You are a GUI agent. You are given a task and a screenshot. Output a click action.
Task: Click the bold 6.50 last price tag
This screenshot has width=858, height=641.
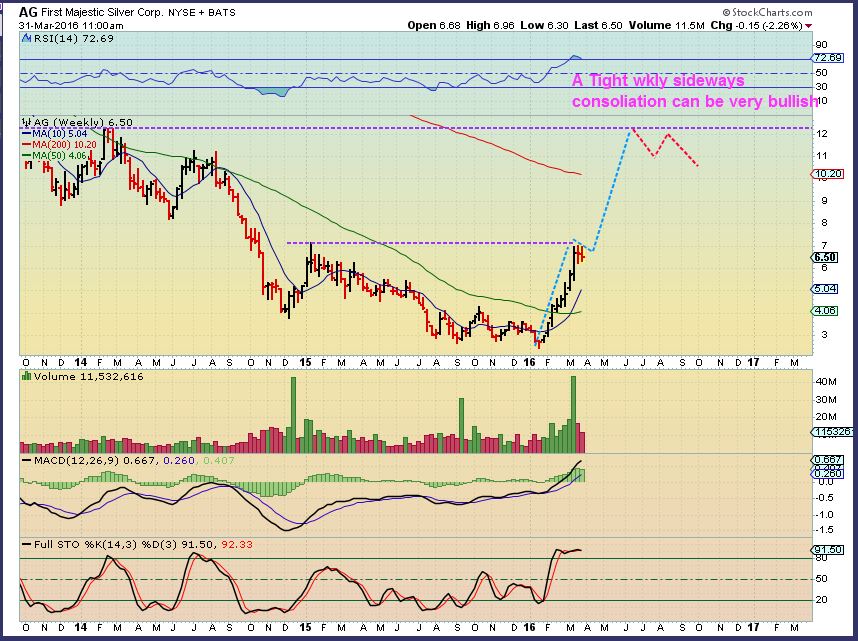click(825, 257)
